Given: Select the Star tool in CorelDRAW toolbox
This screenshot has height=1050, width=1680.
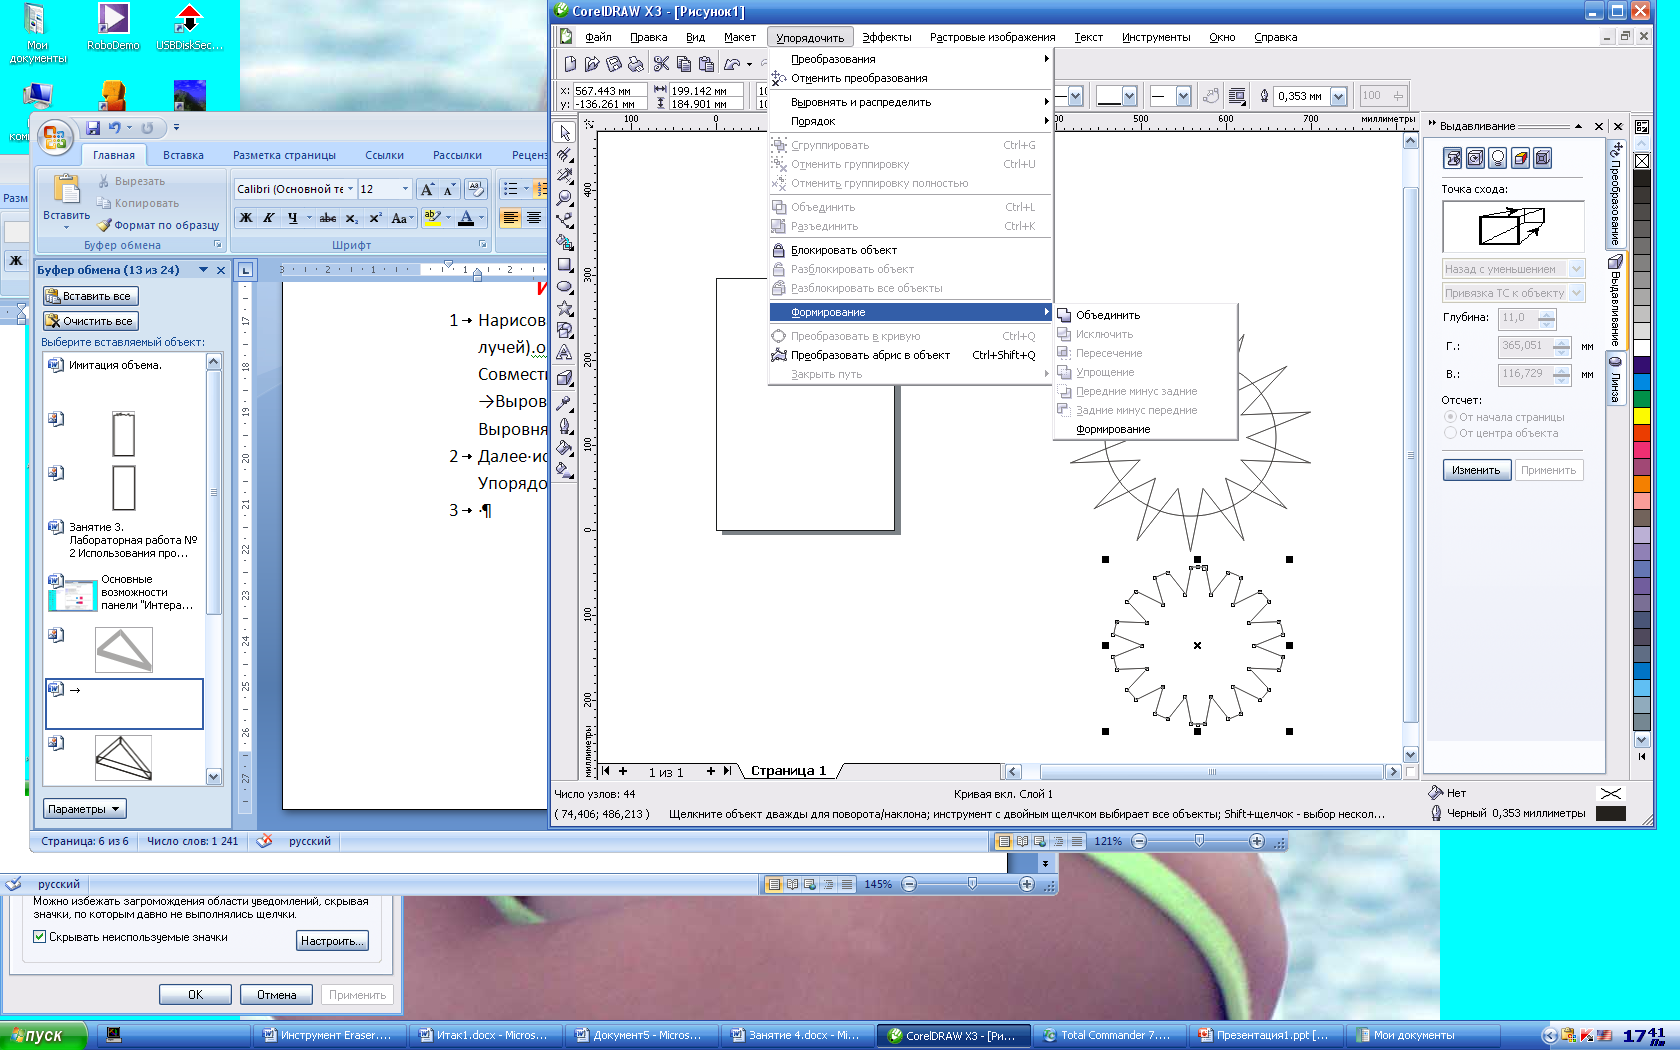Looking at the screenshot, I should (565, 309).
